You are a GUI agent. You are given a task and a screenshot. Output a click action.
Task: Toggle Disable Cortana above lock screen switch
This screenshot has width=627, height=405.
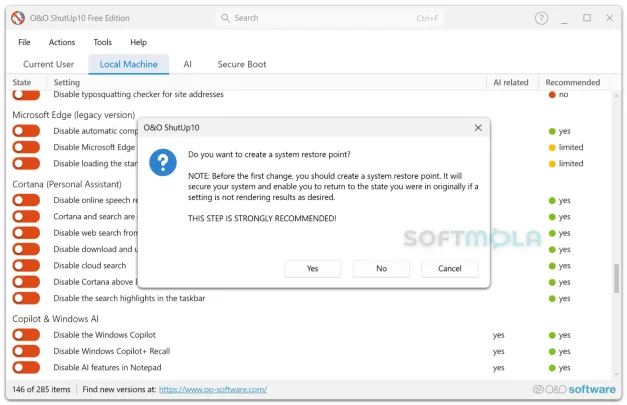click(26, 282)
